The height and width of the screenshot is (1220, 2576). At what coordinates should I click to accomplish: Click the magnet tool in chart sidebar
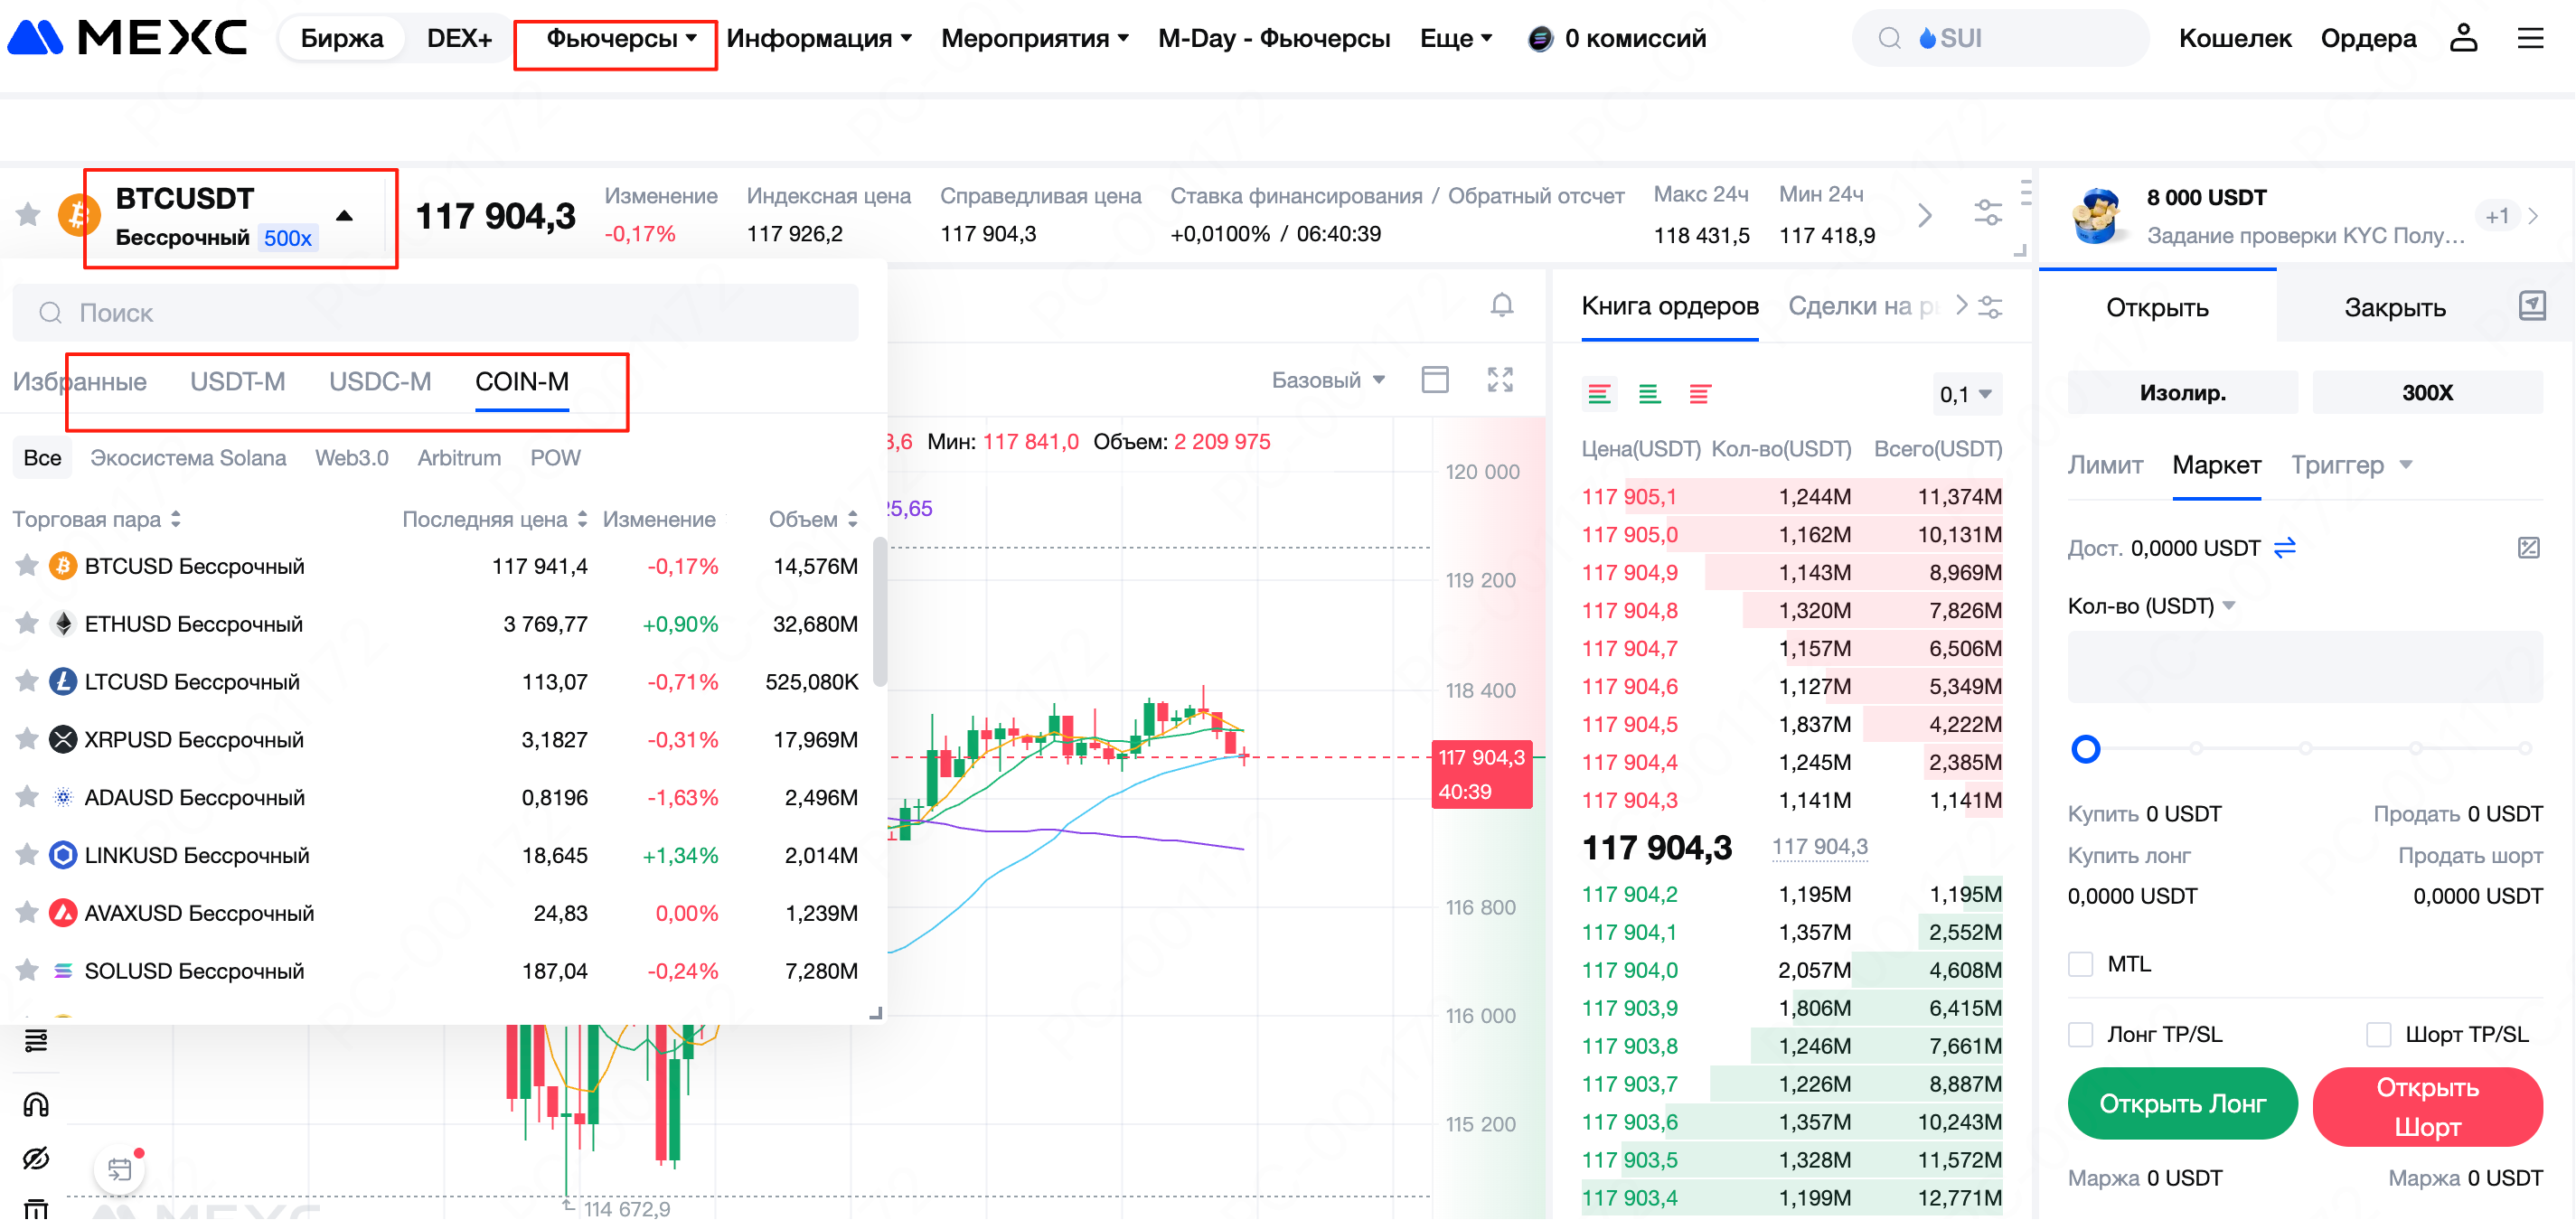[x=36, y=1104]
